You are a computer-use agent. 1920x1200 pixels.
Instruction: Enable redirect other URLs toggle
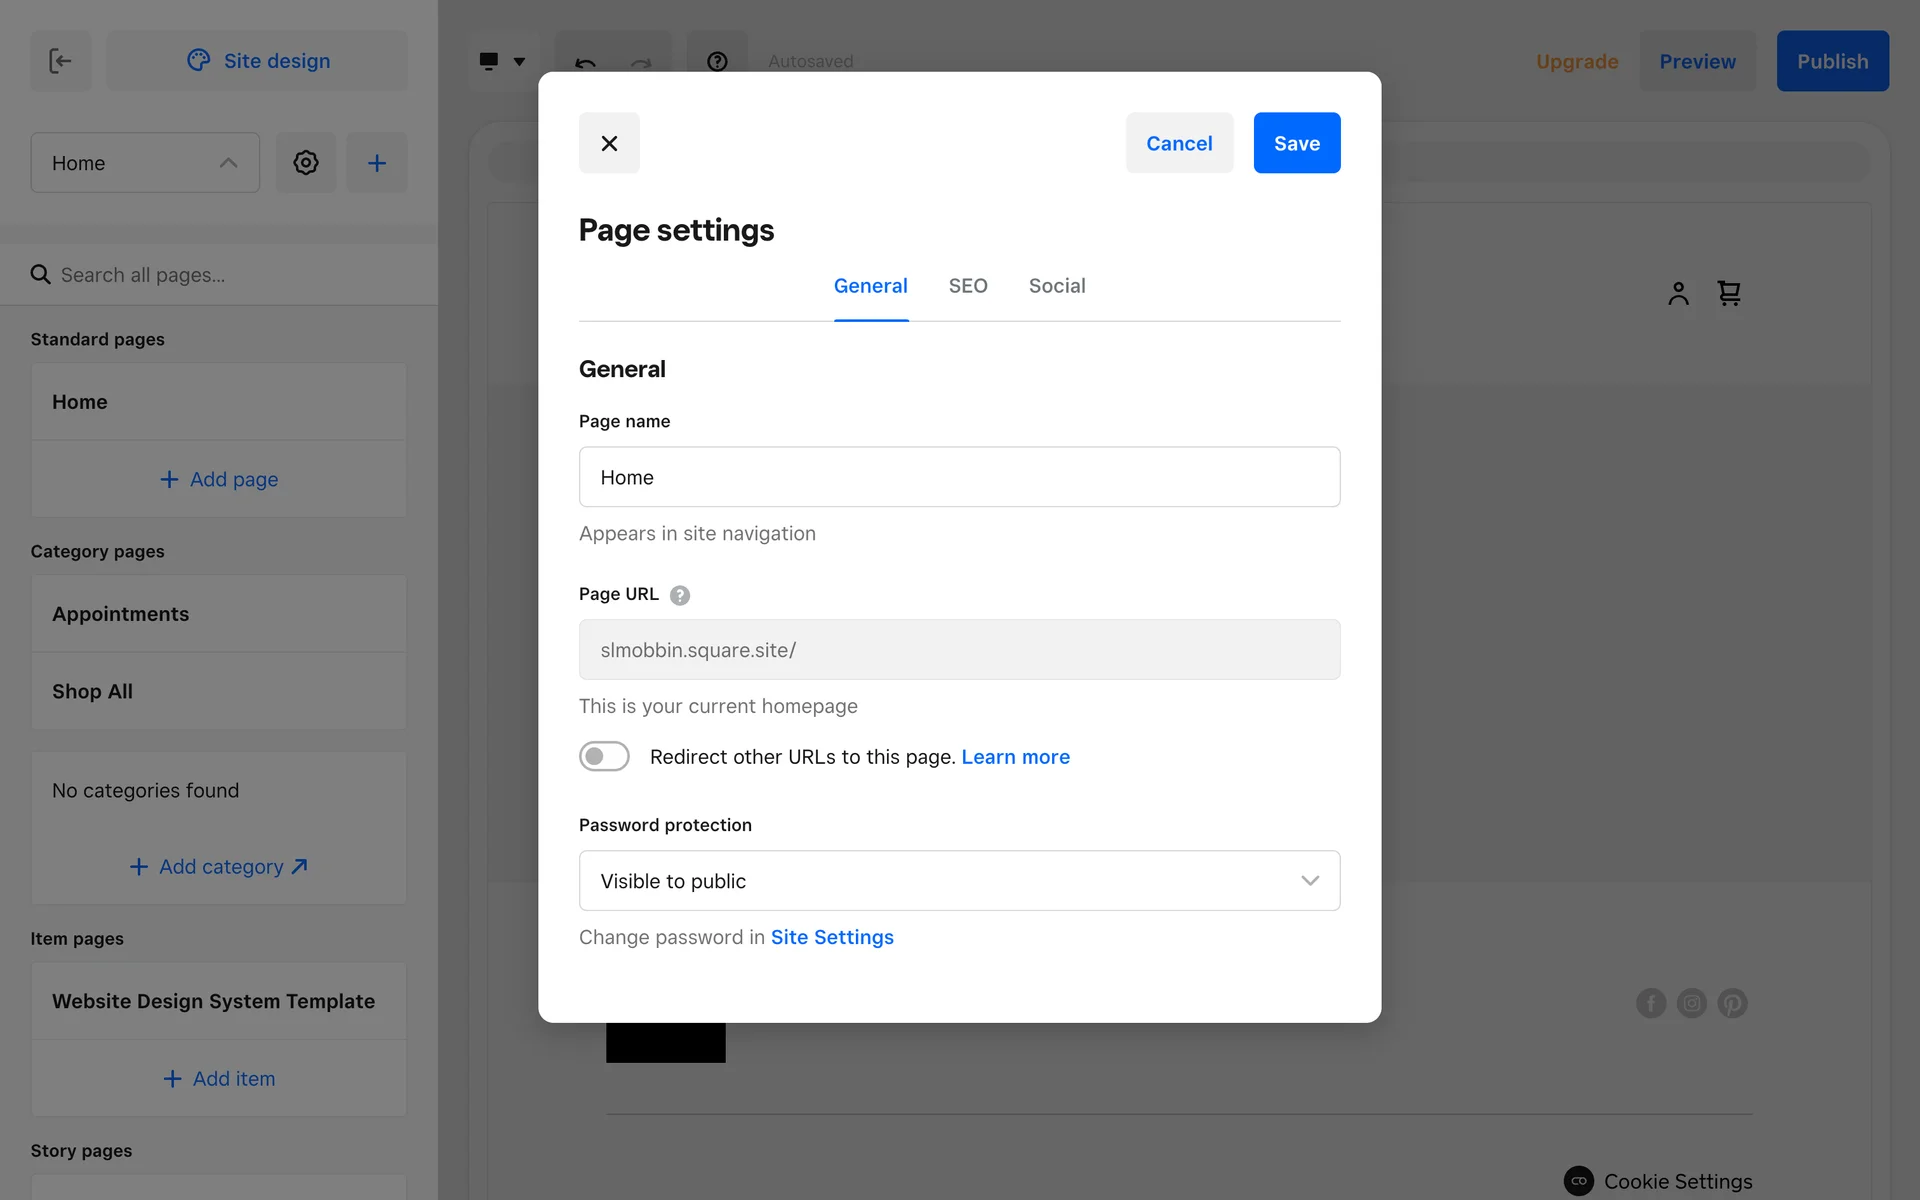pyautogui.click(x=604, y=757)
